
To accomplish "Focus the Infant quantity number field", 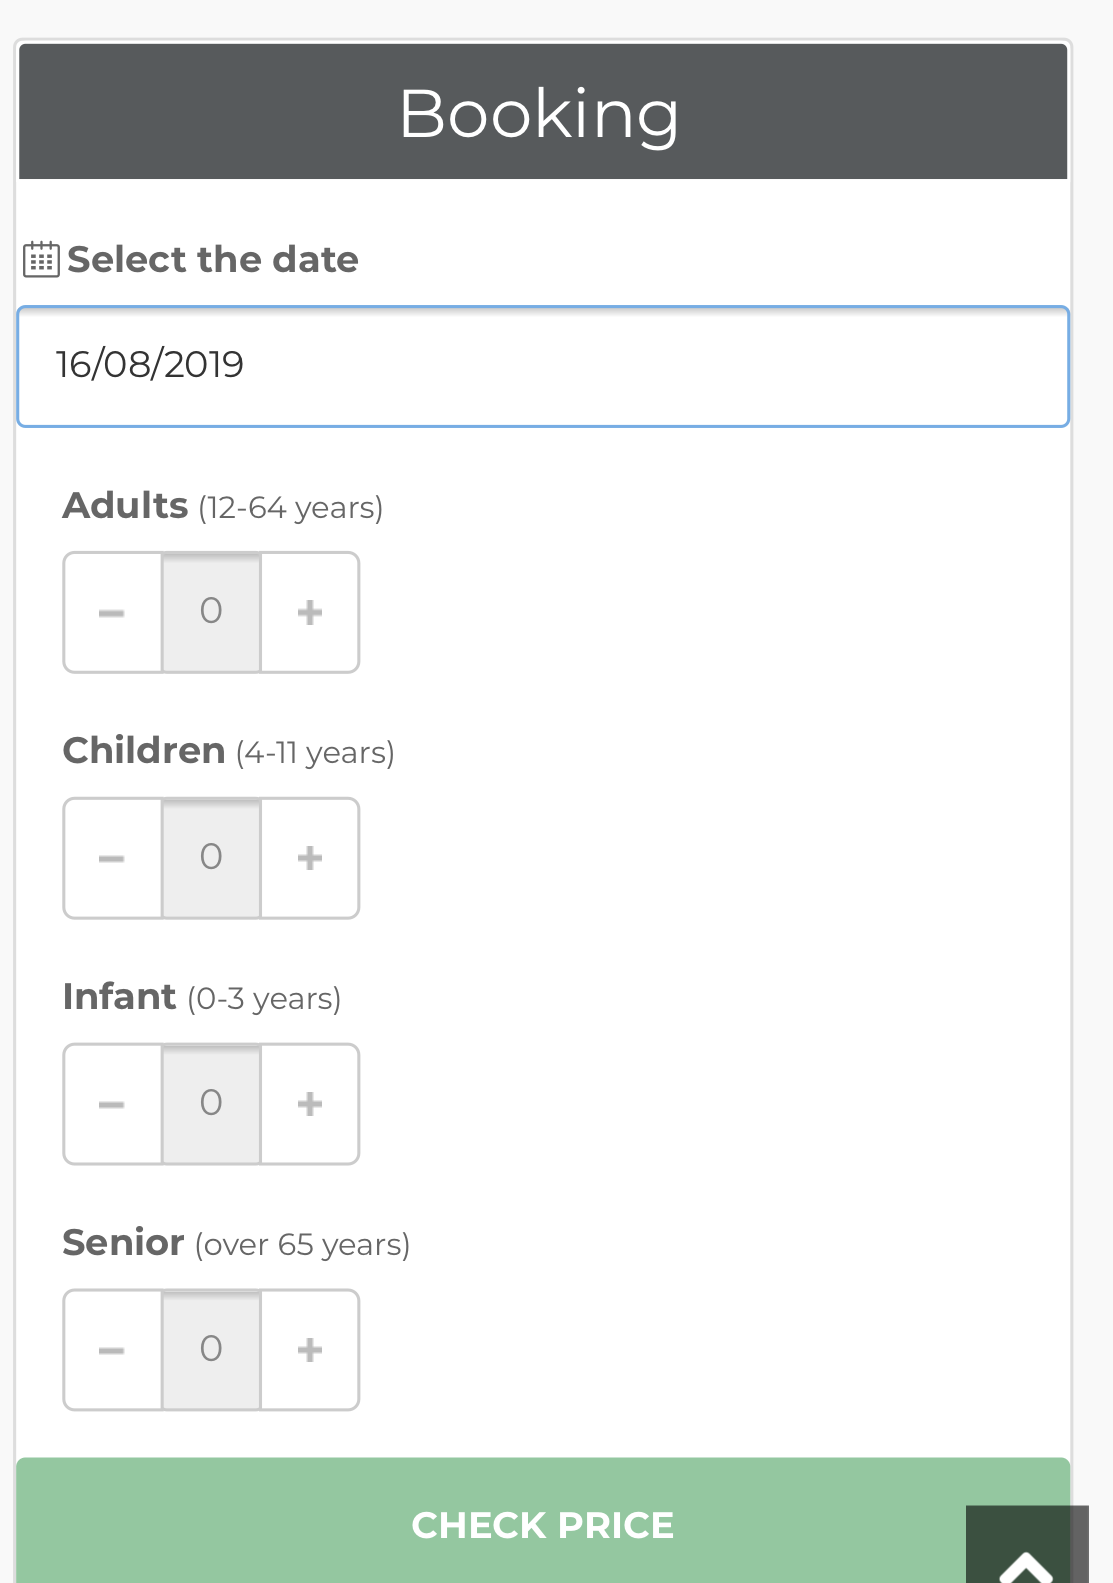I will click(211, 1104).
